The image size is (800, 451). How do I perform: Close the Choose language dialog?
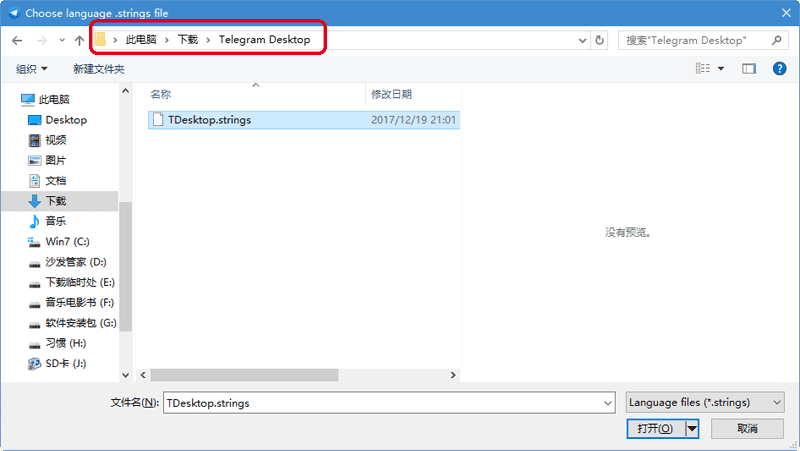pyautogui.click(x=786, y=13)
